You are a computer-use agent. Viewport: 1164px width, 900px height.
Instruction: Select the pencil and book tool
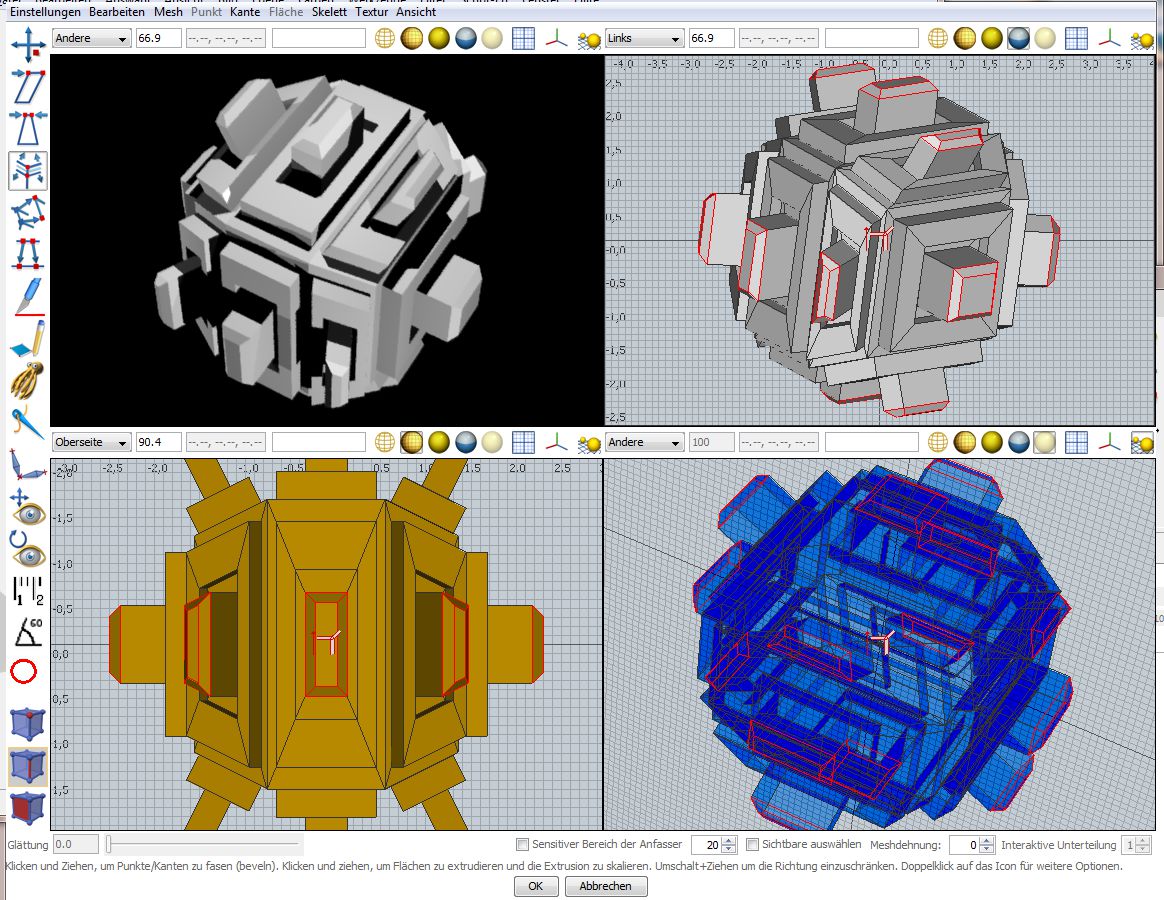28,339
